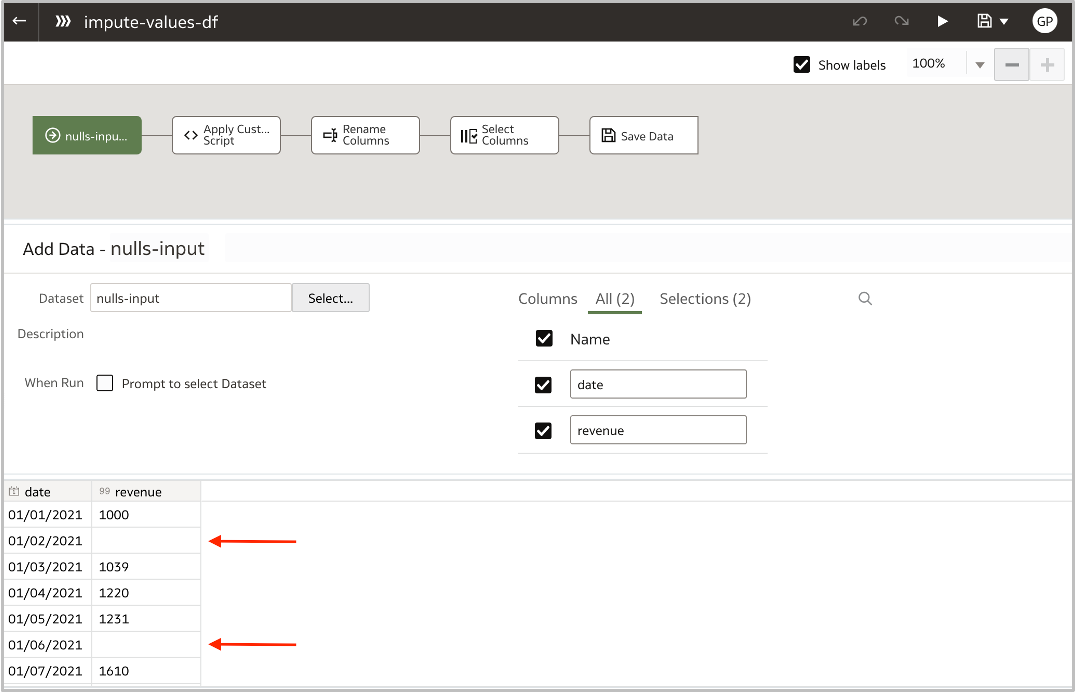Open the Select Columns step

pyautogui.click(x=504, y=135)
